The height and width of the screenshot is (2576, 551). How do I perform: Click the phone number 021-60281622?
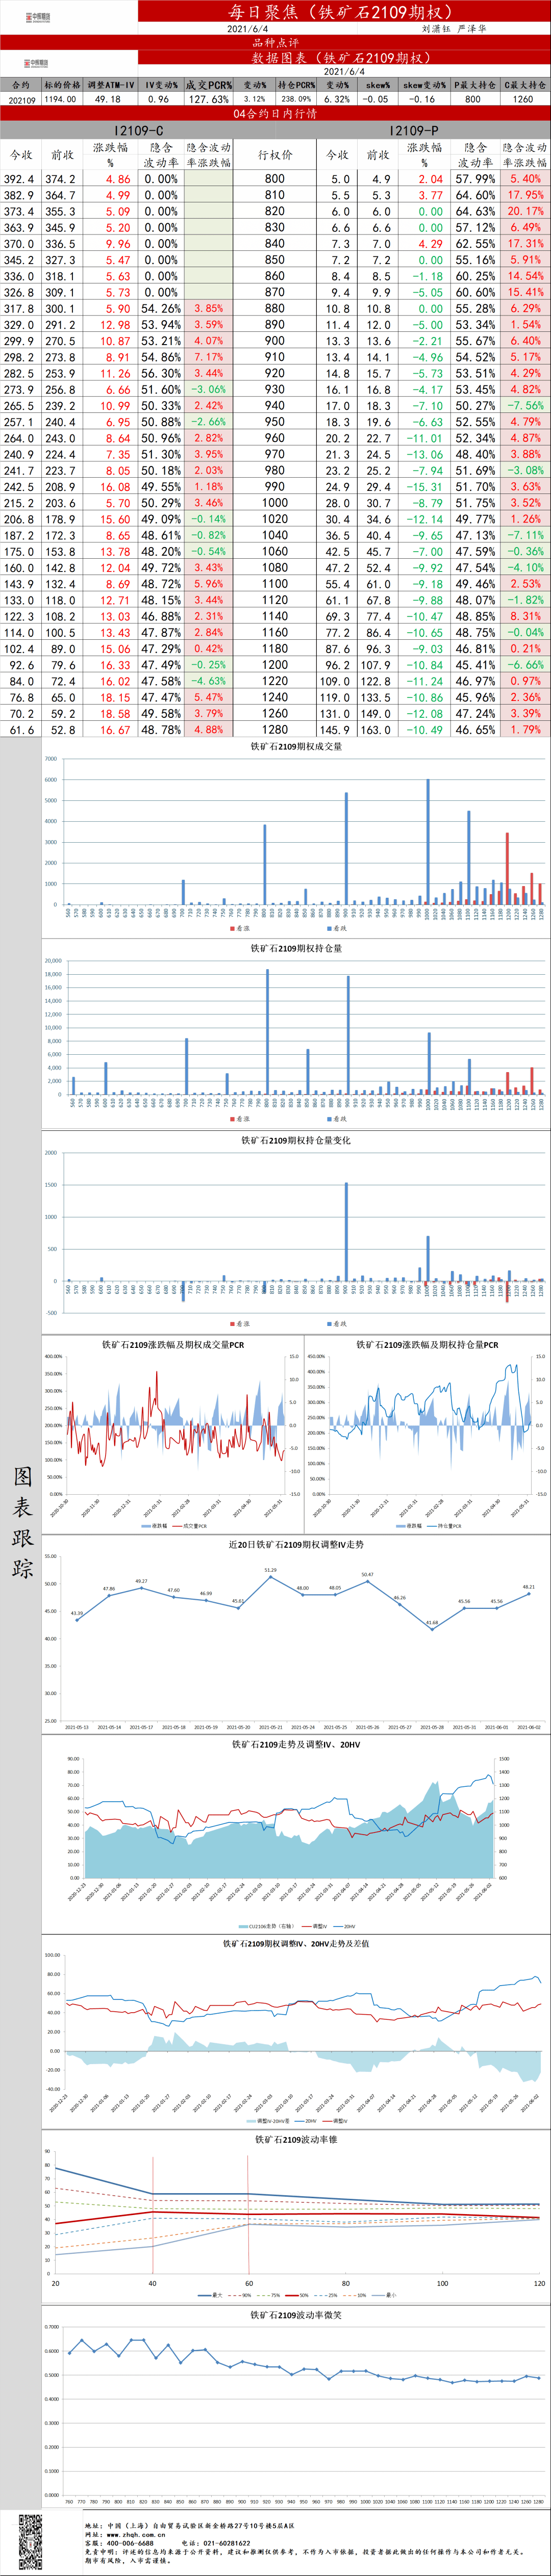point(227,2543)
